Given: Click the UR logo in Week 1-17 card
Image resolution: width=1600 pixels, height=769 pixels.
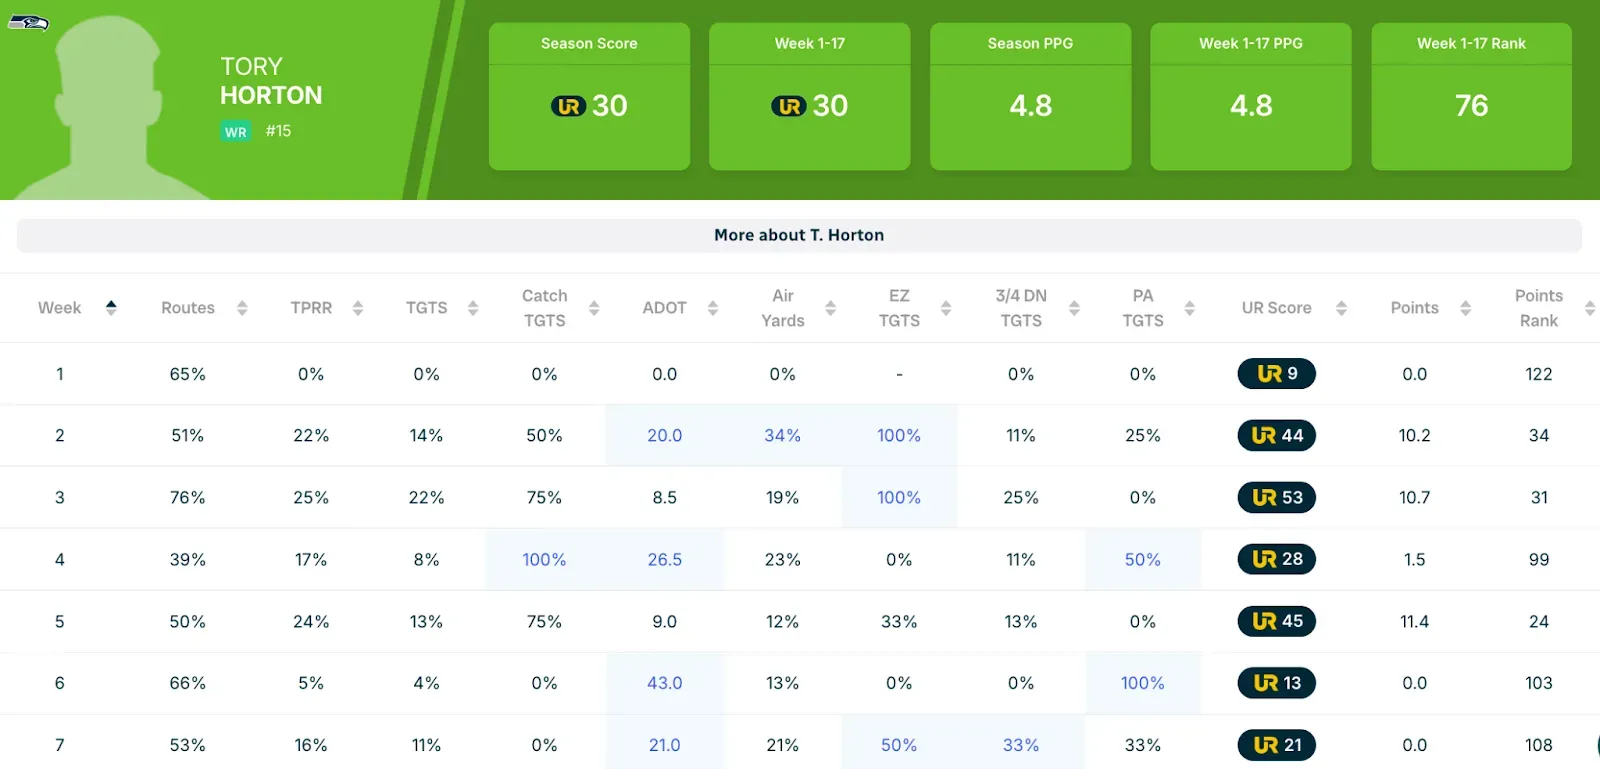Looking at the screenshot, I should (788, 106).
